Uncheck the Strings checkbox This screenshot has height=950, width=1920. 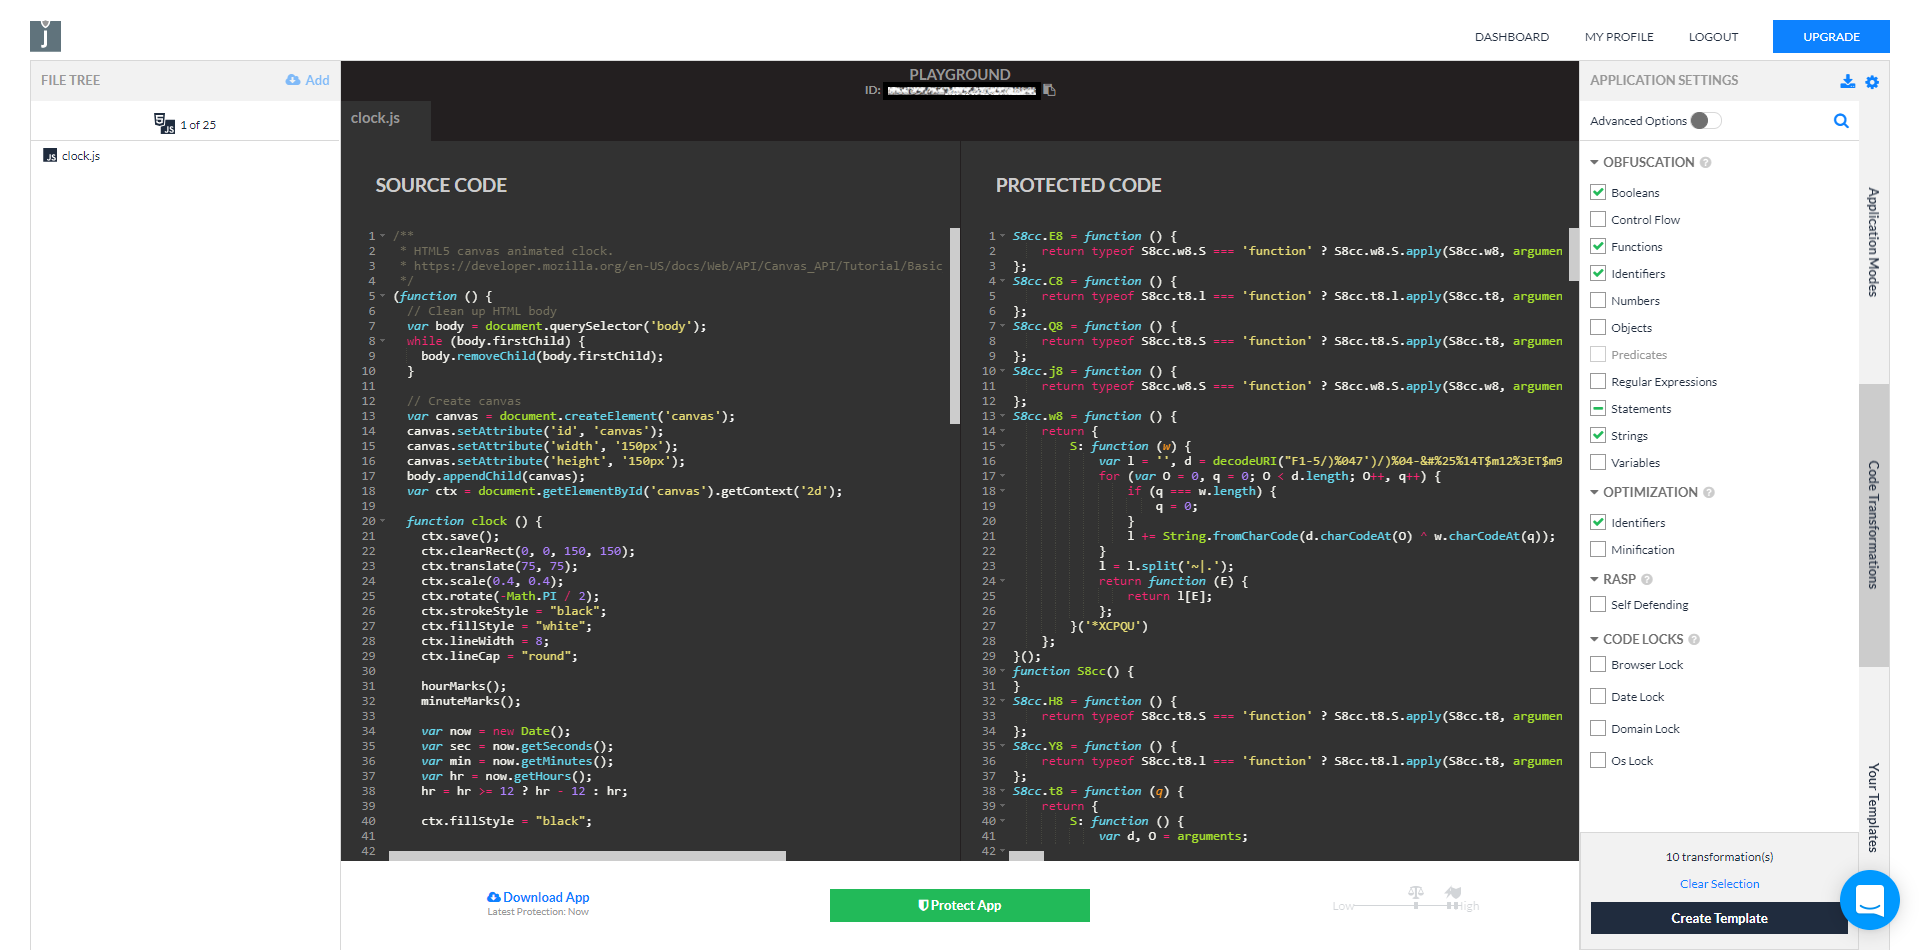tap(1598, 435)
